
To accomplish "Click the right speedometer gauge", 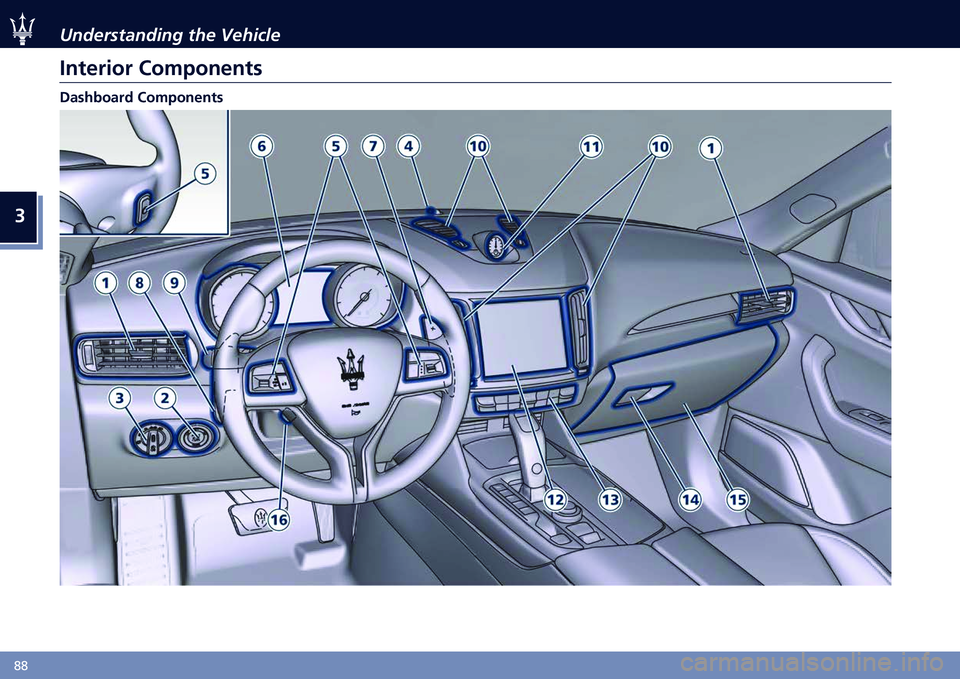I will tap(365, 298).
